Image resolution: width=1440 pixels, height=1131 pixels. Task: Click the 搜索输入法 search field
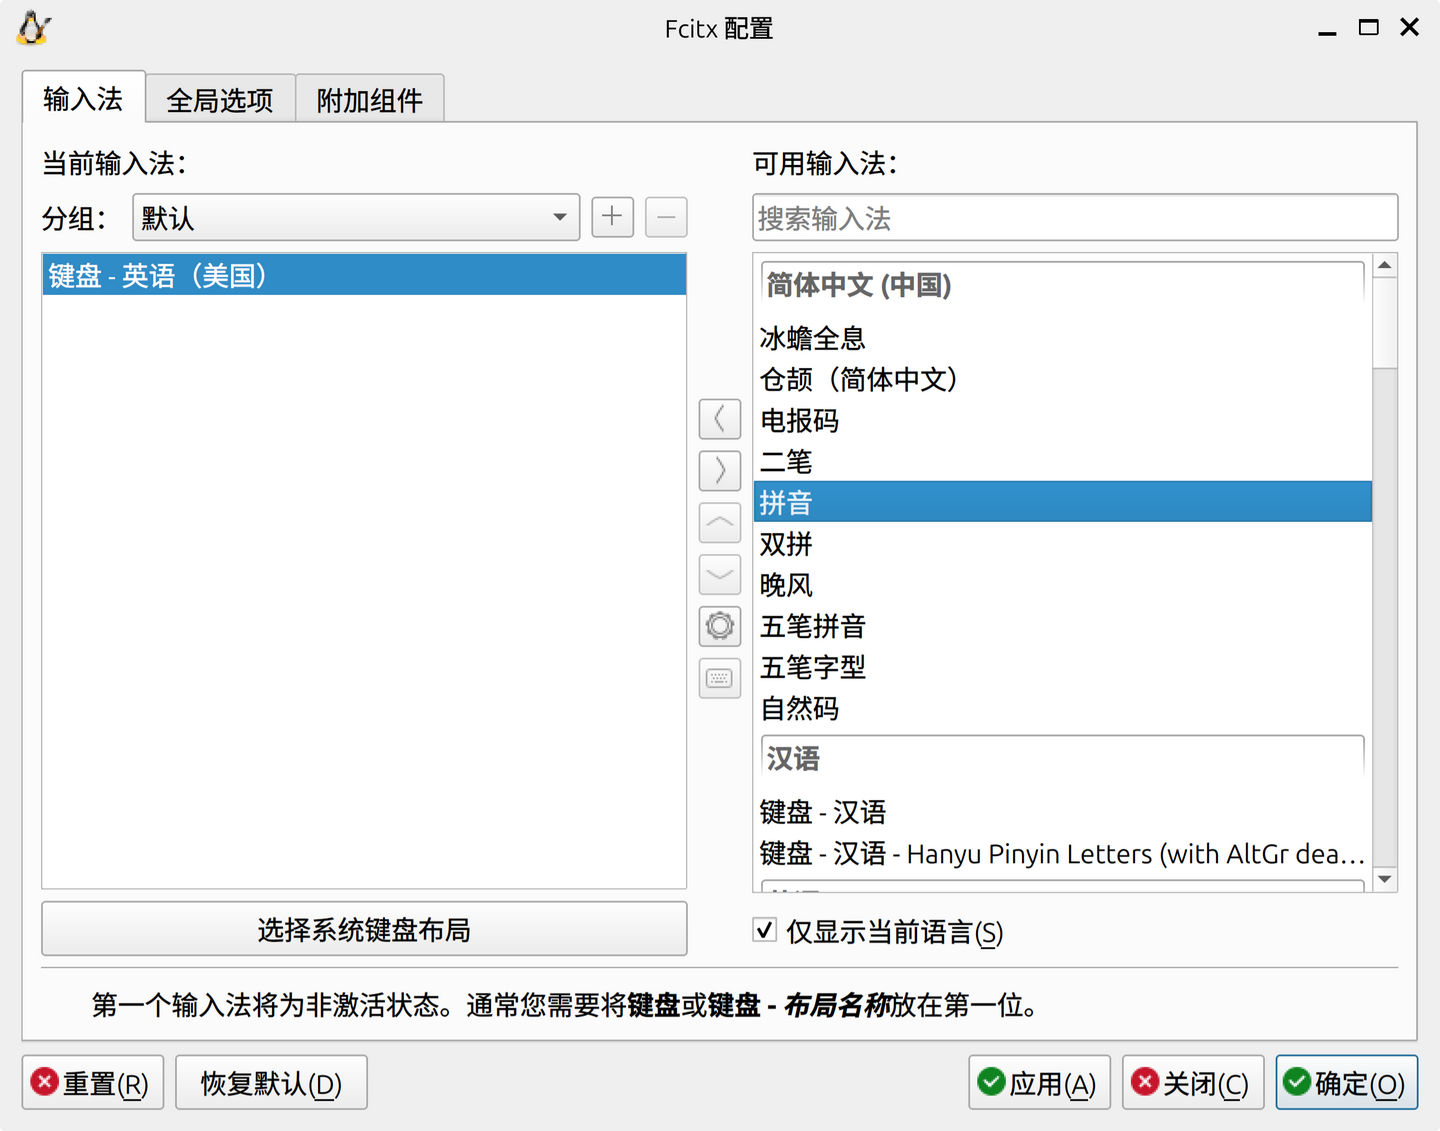pyautogui.click(x=1075, y=218)
